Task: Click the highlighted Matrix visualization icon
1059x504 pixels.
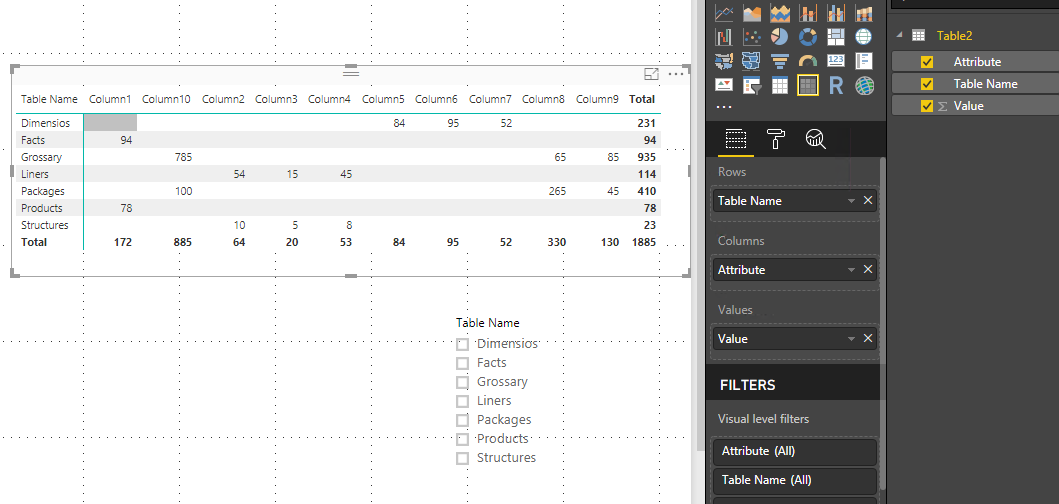Action: tap(808, 86)
